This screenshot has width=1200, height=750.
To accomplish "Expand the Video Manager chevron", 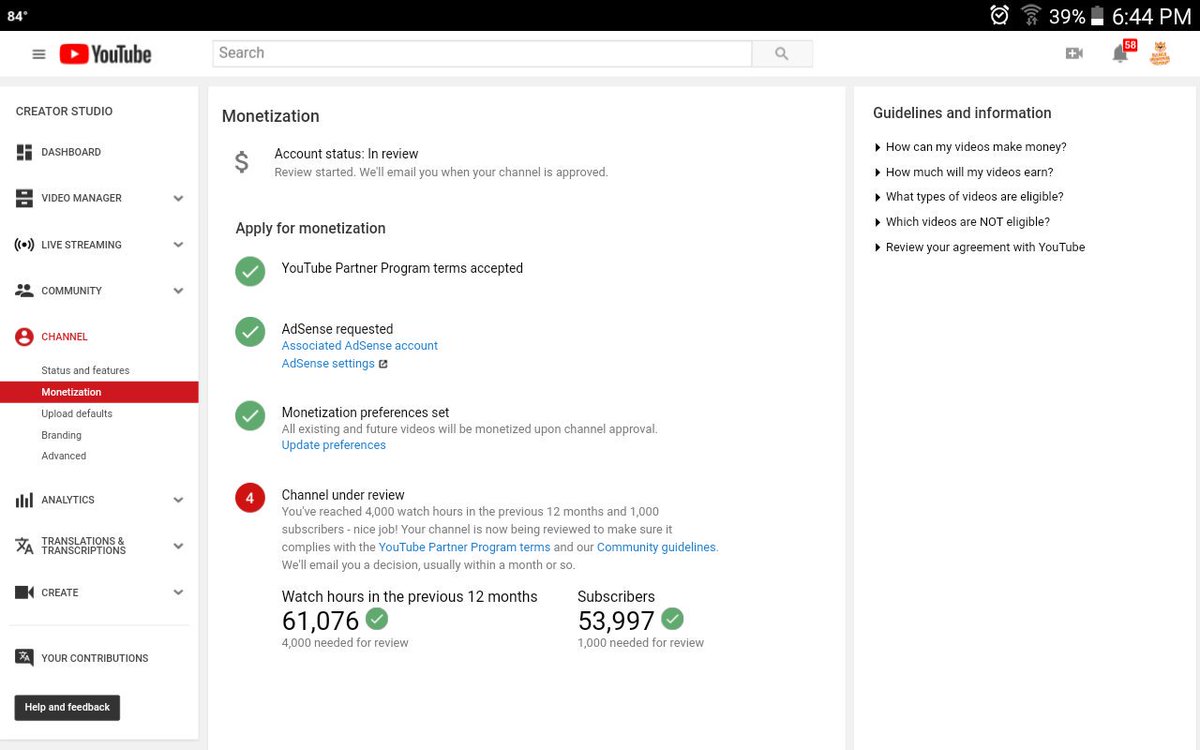I will click(x=178, y=199).
